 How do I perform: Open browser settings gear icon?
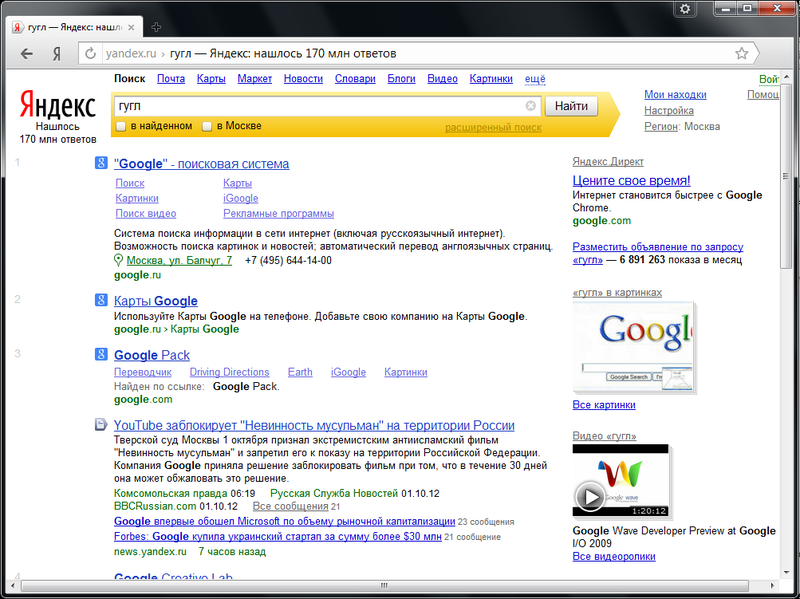pyautogui.click(x=685, y=9)
